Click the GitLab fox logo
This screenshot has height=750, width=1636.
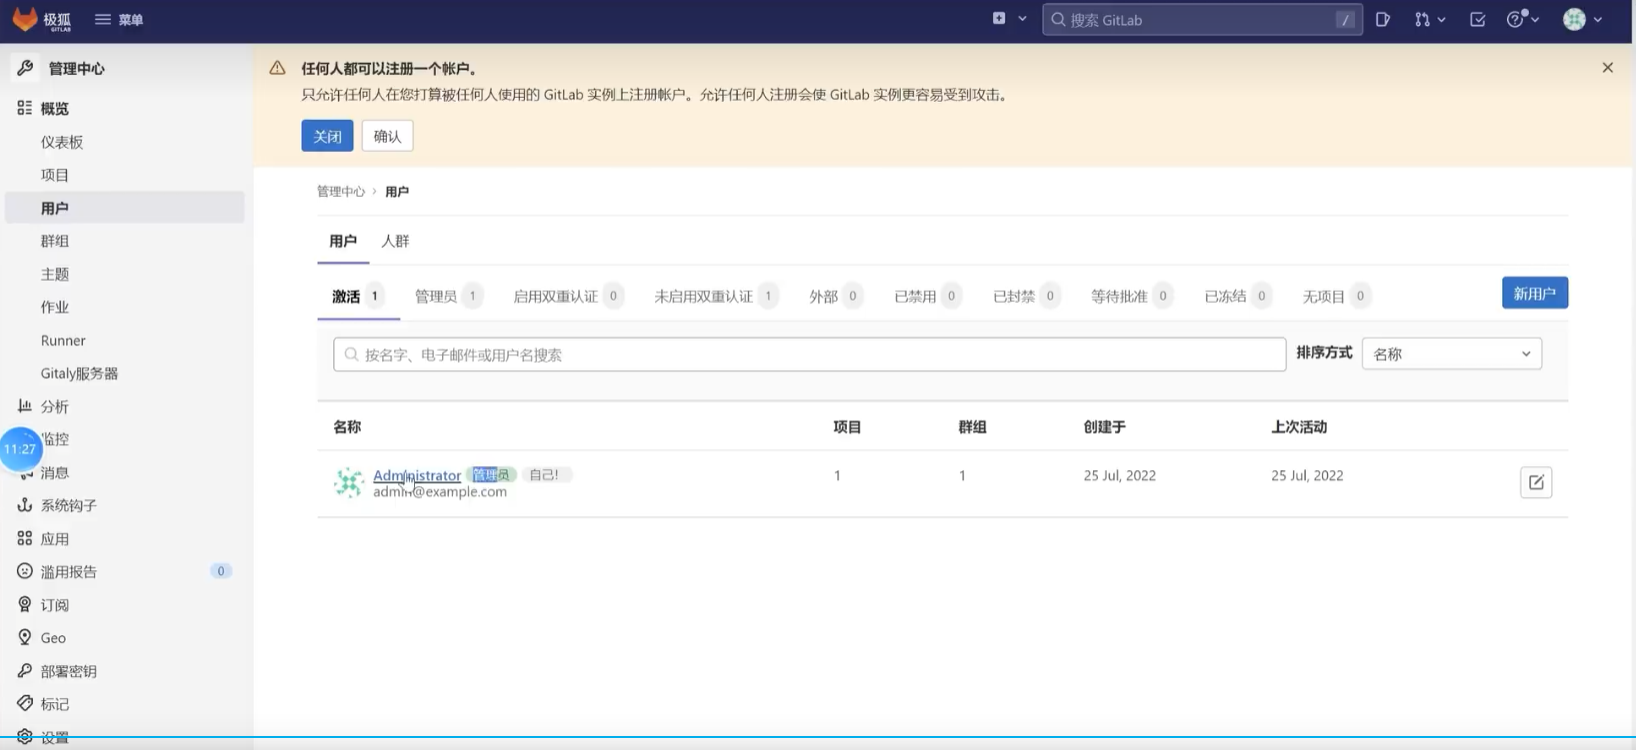(x=25, y=19)
